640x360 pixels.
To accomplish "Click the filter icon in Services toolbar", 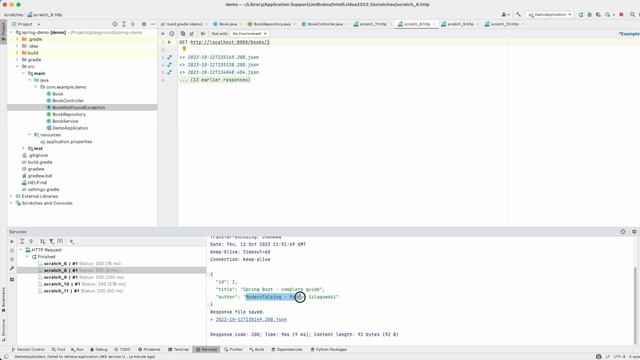I will [51, 242].
